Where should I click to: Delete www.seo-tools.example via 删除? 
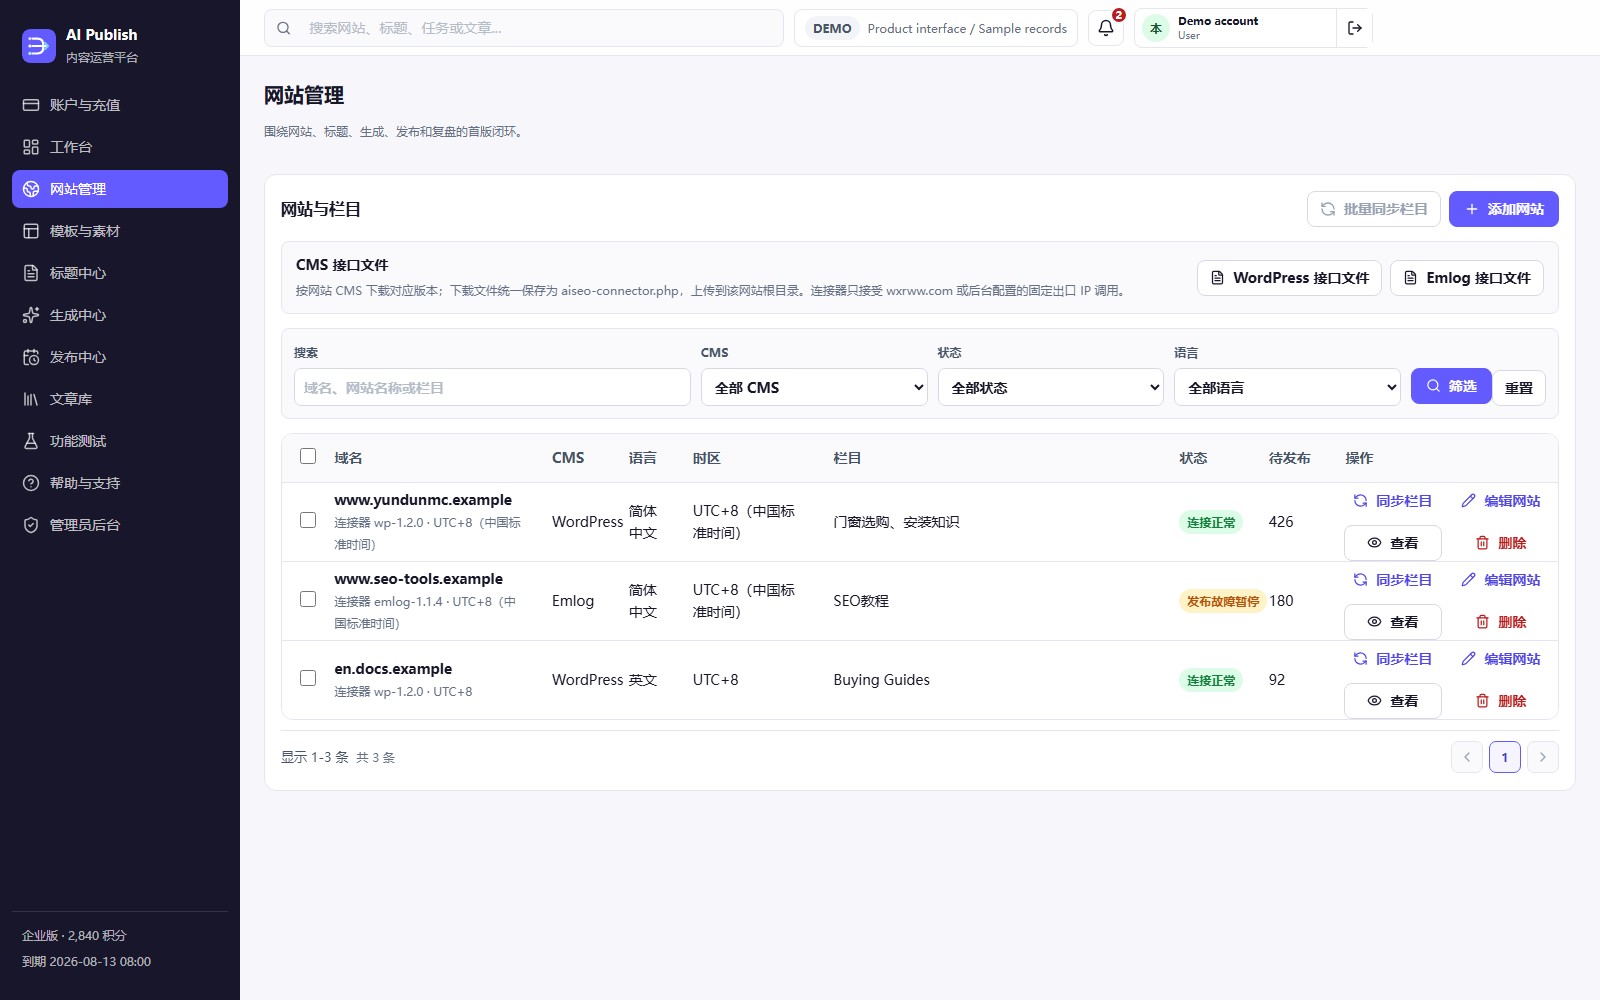1501,622
